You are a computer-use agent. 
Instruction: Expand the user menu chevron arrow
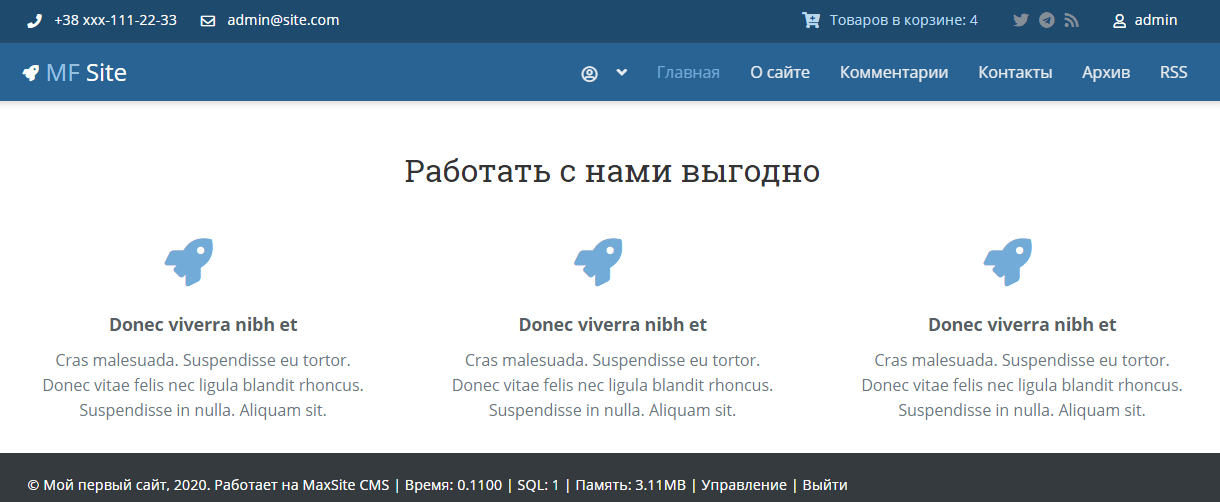tap(622, 72)
